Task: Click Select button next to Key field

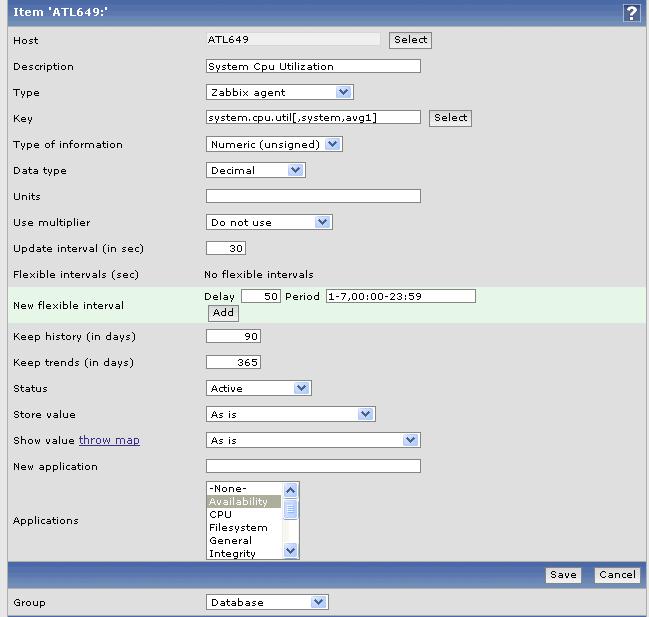Action: 450,118
